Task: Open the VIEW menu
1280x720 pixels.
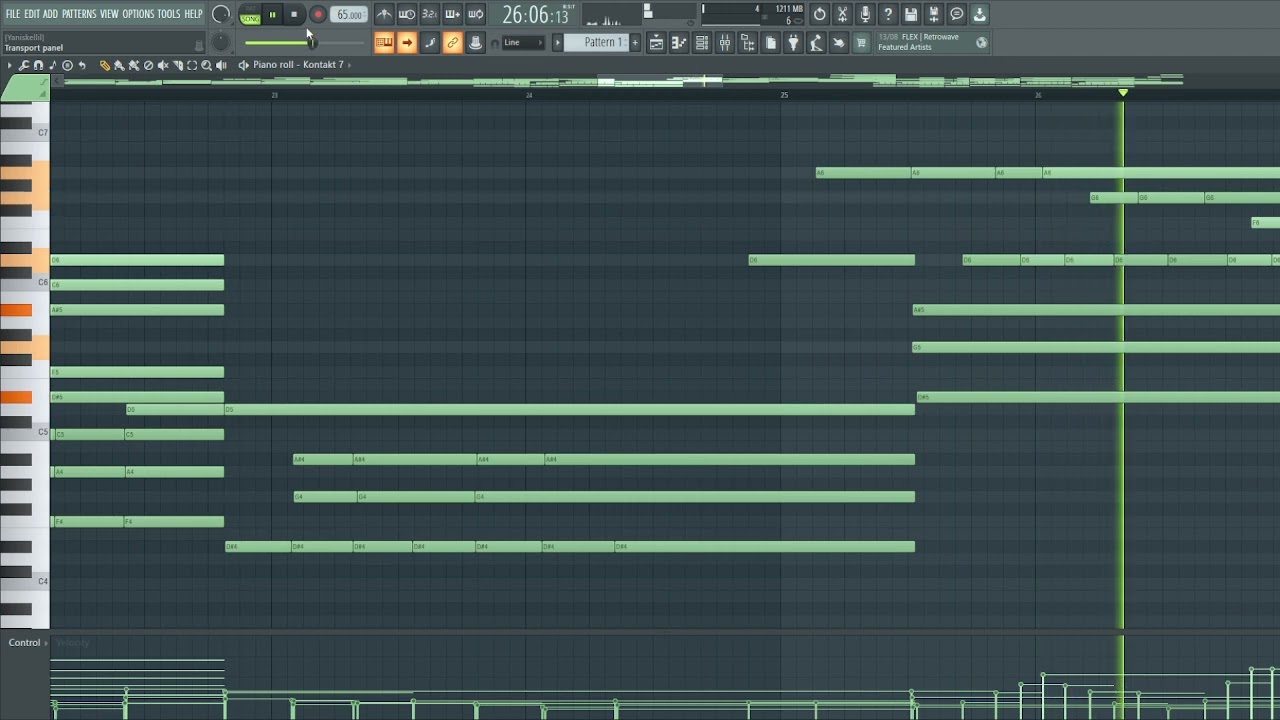Action: click(109, 14)
